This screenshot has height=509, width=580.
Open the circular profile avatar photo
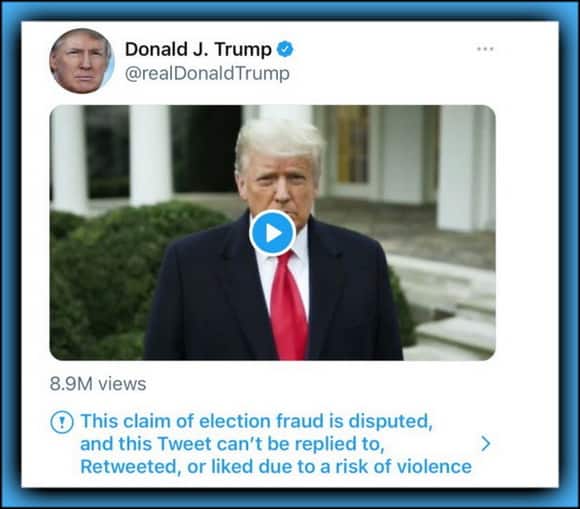(x=82, y=61)
